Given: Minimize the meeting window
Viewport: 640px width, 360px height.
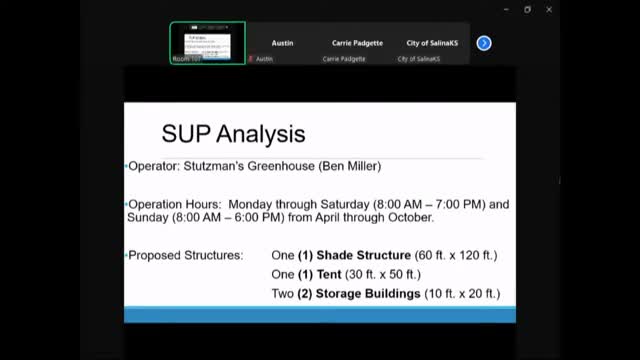Looking at the screenshot, I should [x=506, y=9].
